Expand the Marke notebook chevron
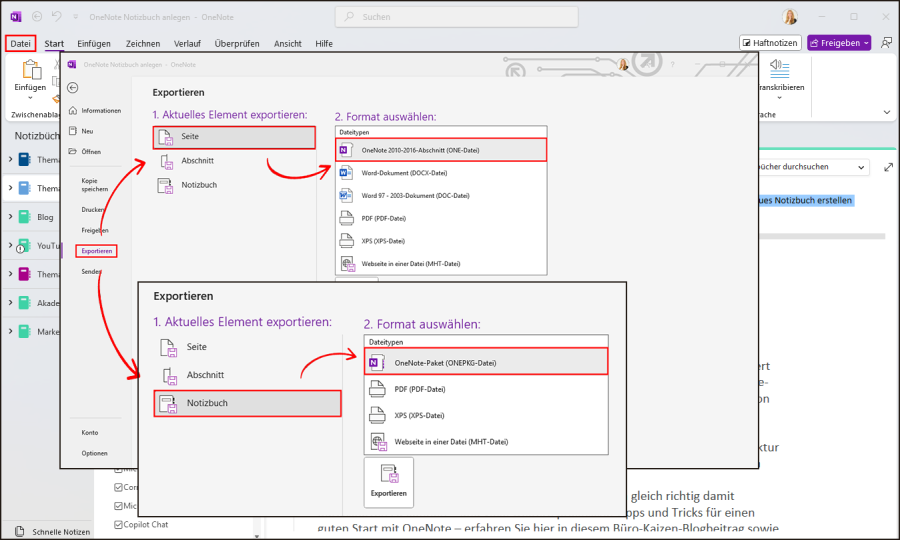Screen dimensions: 900x540 coord(10,332)
